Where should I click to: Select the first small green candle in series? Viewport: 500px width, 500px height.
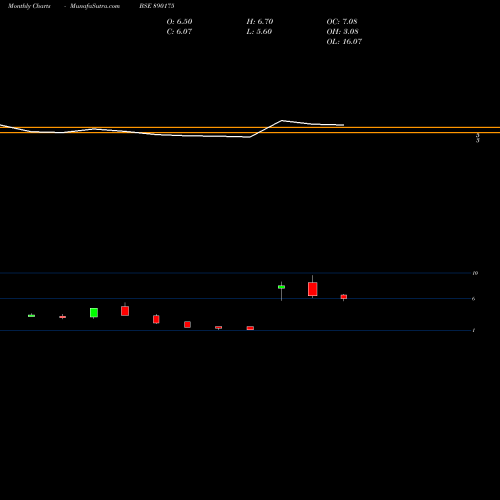[31, 316]
